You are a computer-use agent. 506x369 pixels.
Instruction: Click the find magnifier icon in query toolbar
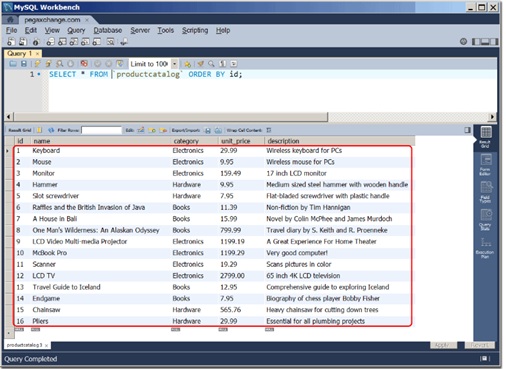coord(211,64)
